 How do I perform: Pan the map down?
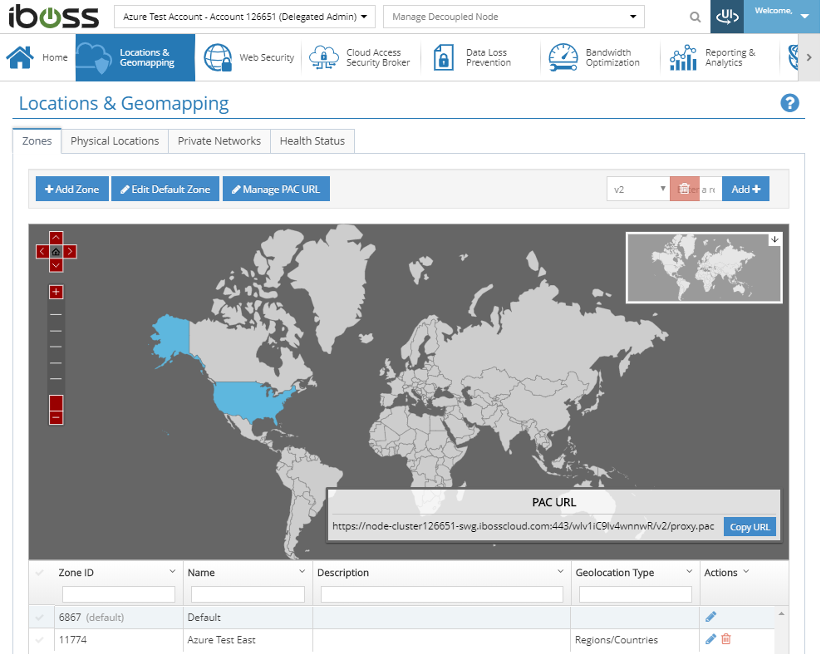click(x=56, y=266)
